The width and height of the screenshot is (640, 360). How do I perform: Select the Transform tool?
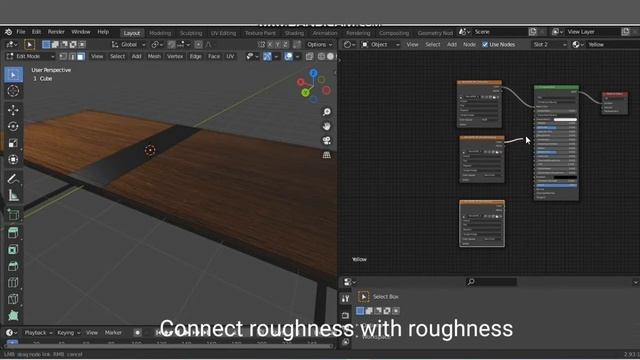[x=13, y=159]
